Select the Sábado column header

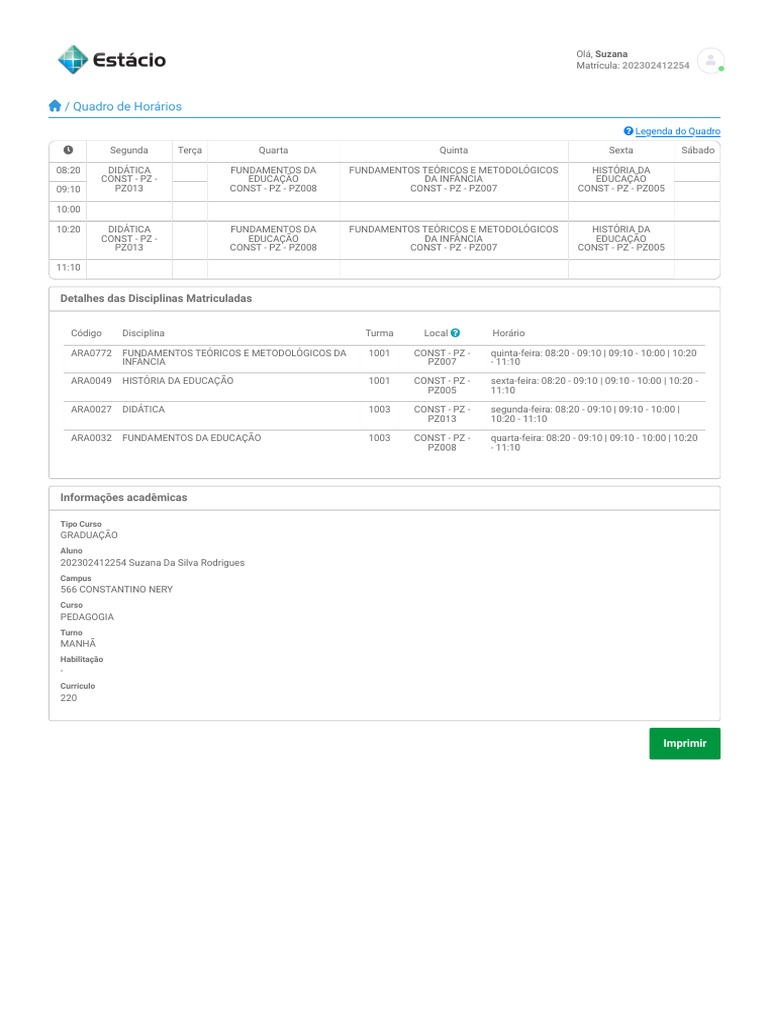coord(697,150)
